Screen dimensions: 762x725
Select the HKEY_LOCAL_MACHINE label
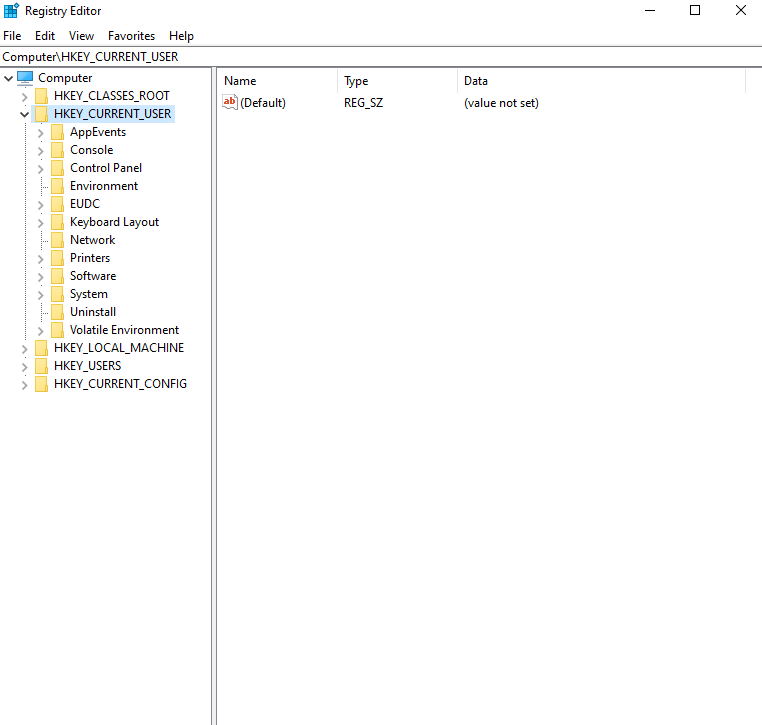pyautogui.click(x=119, y=347)
